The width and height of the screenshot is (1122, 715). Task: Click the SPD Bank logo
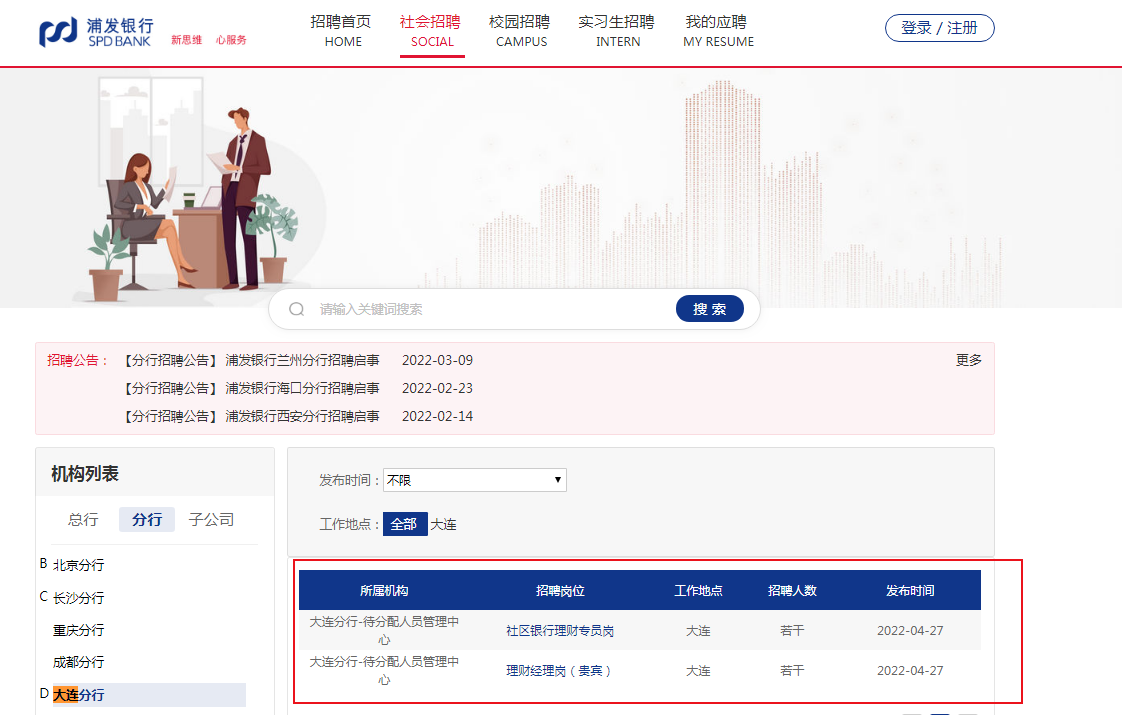(96, 32)
